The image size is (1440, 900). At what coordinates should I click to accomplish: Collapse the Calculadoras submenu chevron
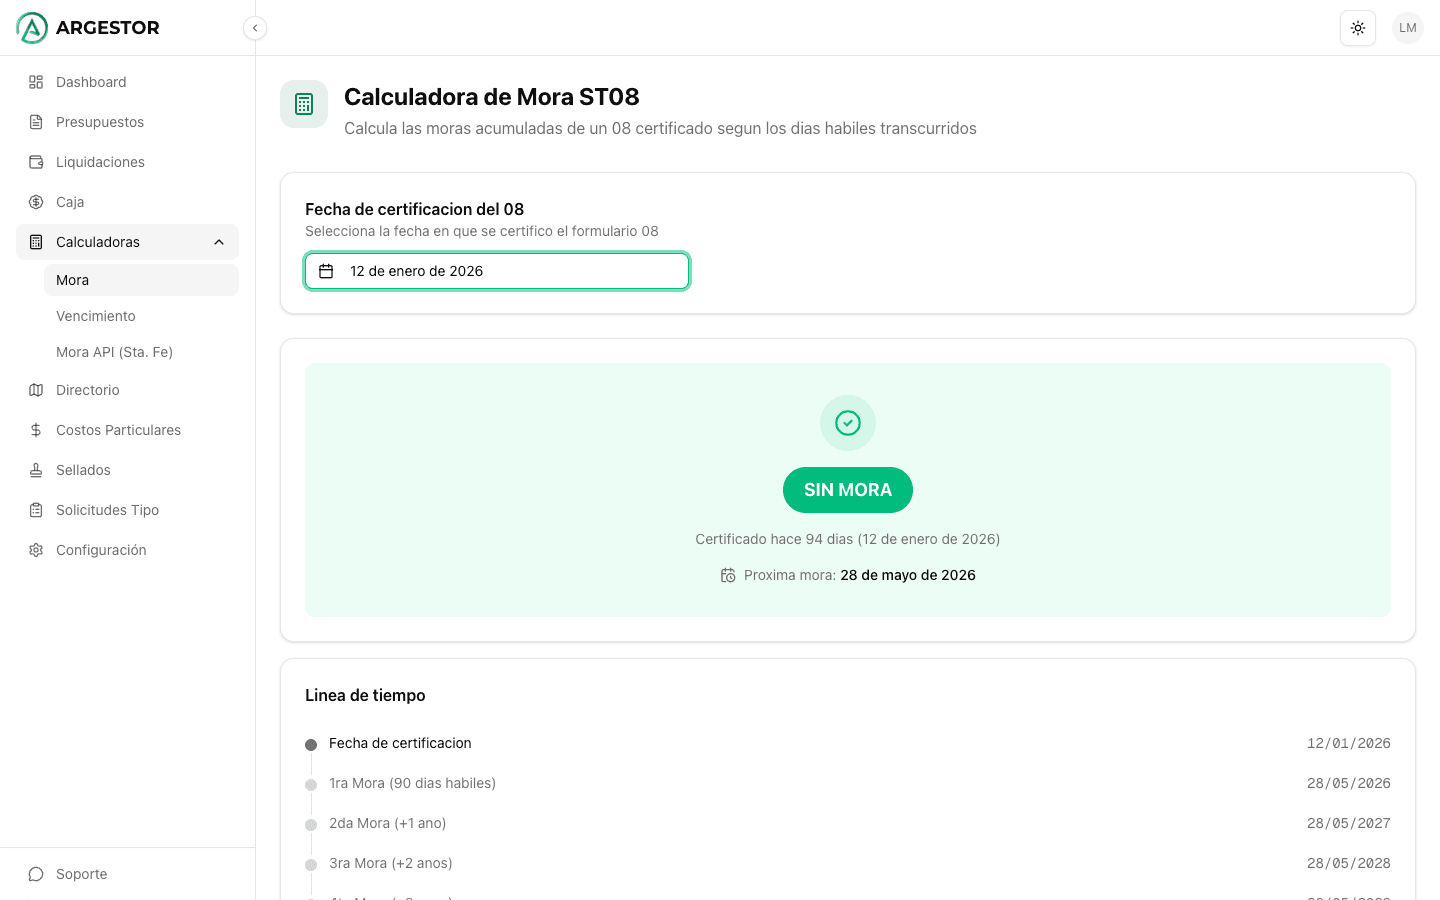click(218, 242)
